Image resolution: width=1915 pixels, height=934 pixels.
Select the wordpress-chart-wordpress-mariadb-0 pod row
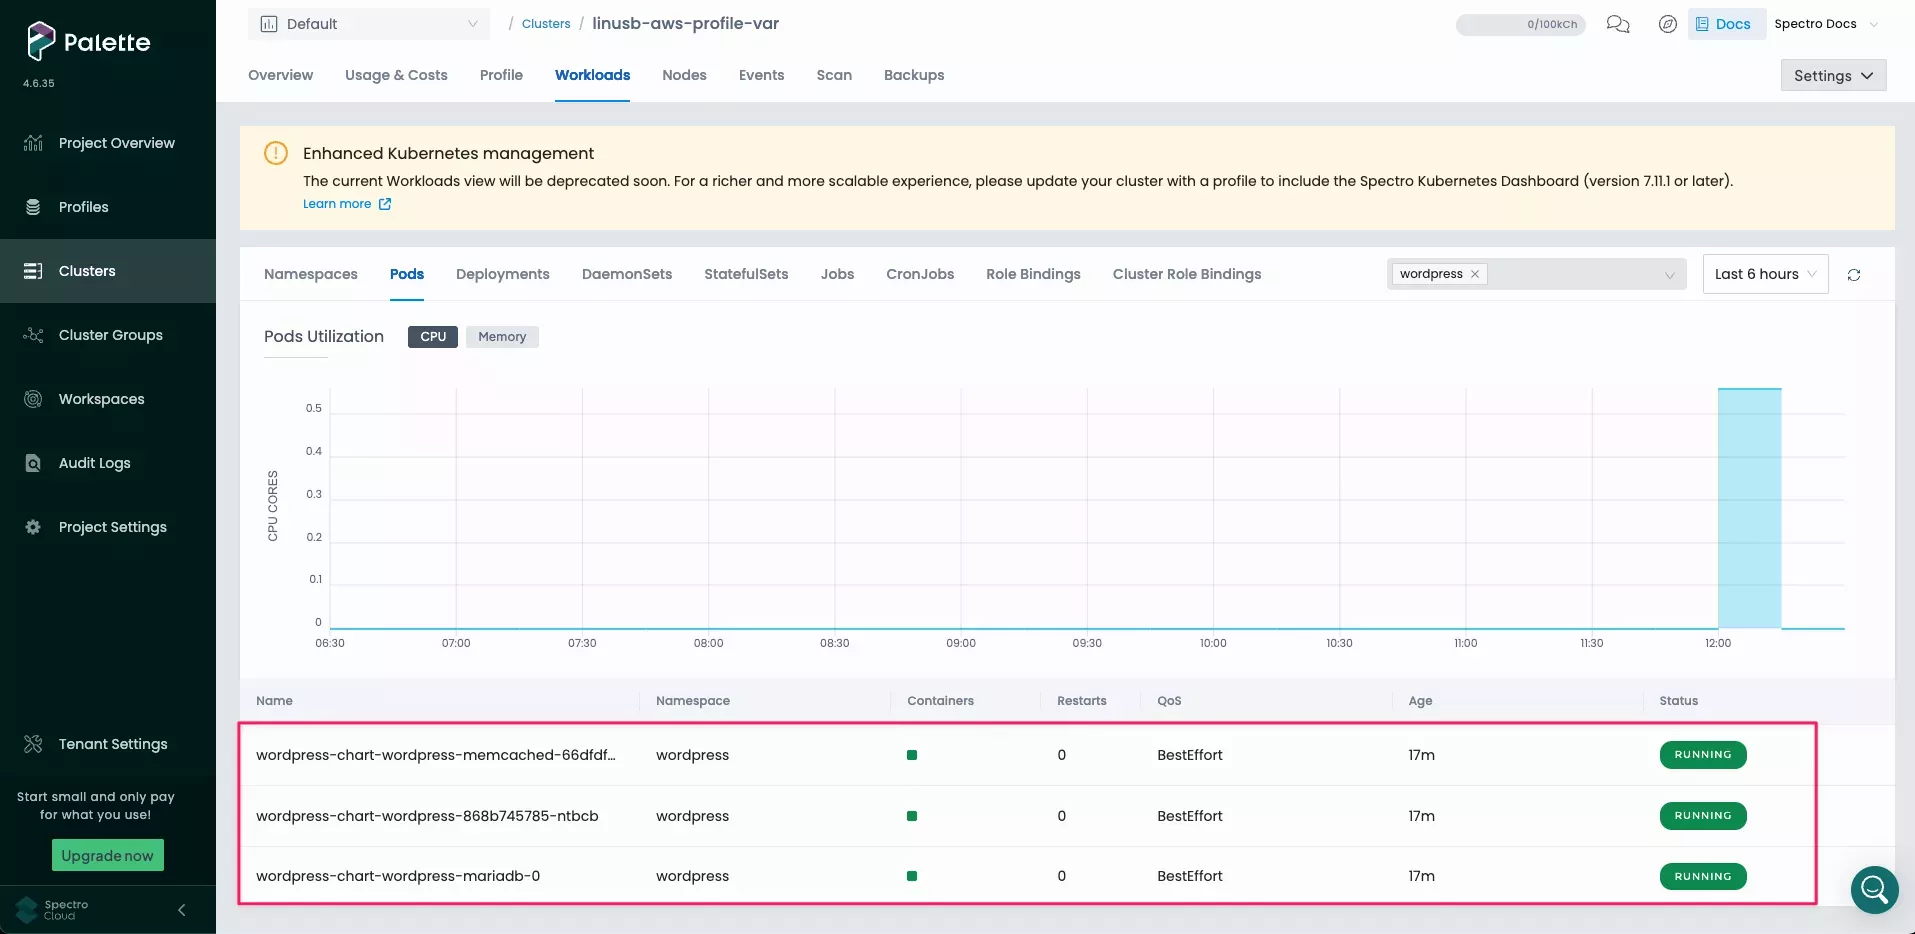(398, 875)
